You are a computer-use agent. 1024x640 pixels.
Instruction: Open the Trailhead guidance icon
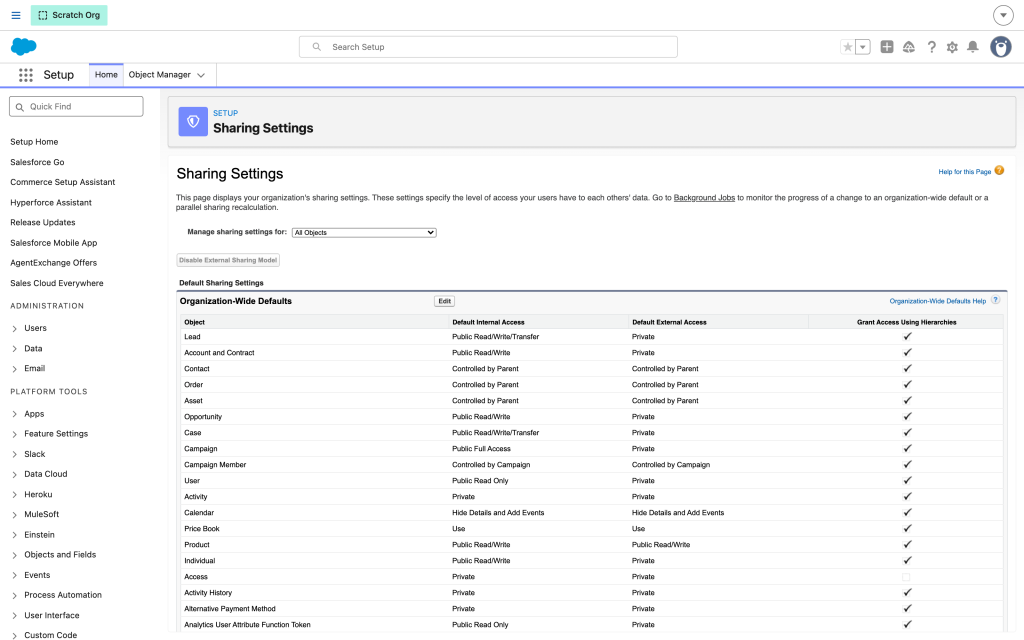tap(908, 47)
